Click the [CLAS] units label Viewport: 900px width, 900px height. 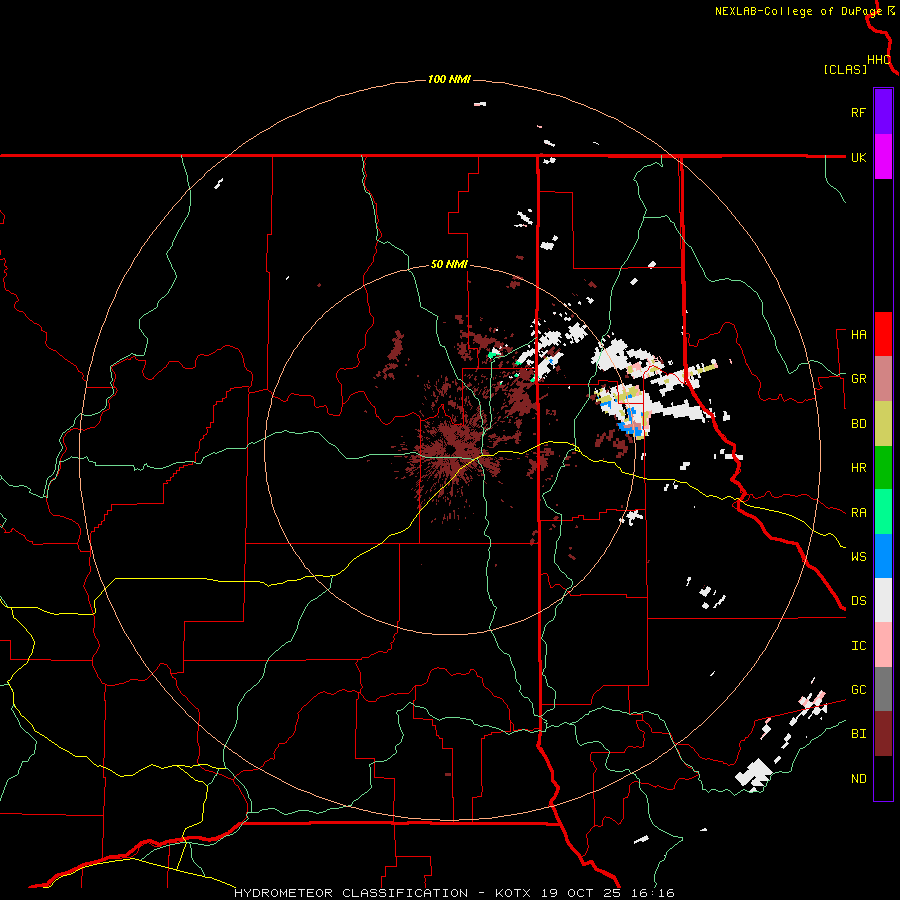click(x=845, y=69)
